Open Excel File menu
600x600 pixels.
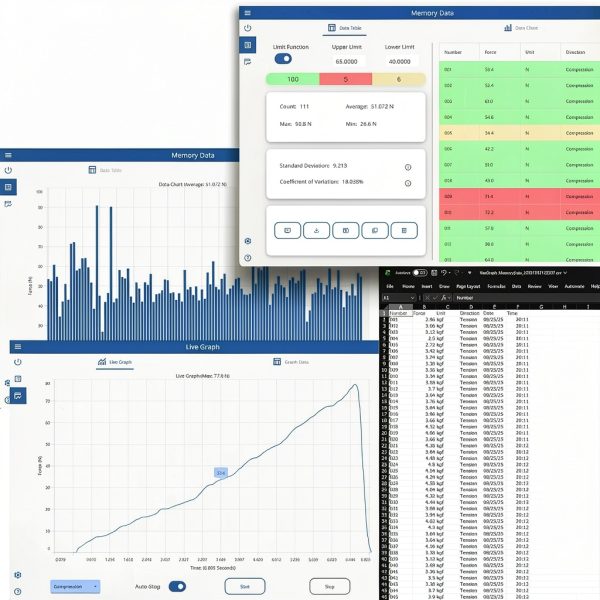coord(390,286)
